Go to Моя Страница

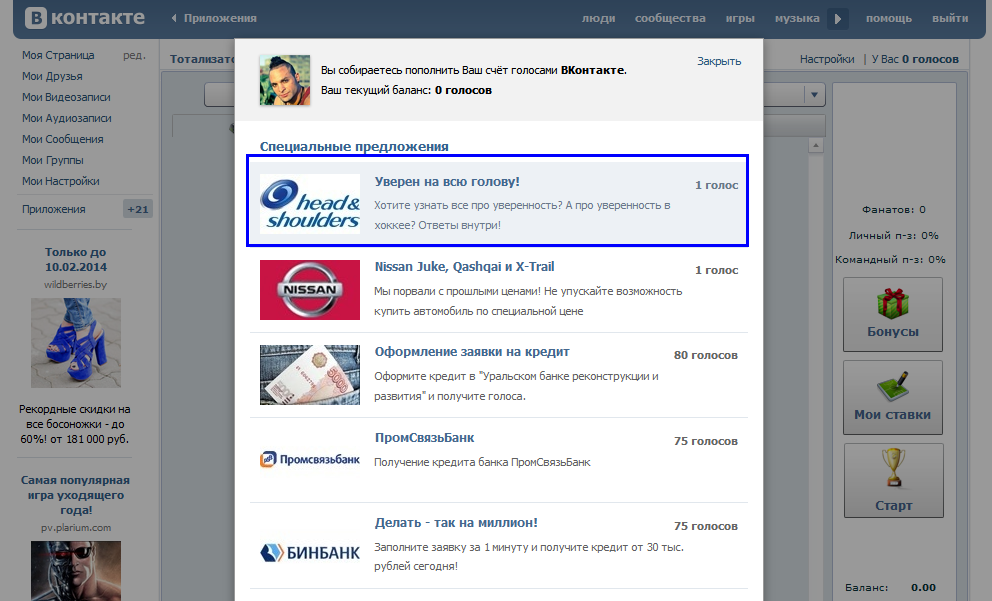[58, 55]
